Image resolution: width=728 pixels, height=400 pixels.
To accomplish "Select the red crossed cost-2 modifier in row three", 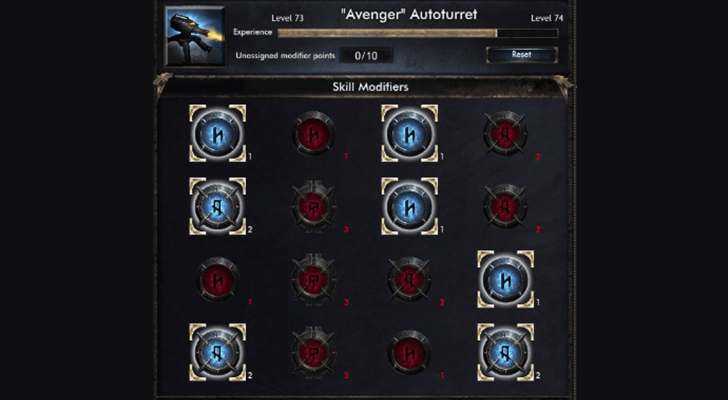I will 410,279.
